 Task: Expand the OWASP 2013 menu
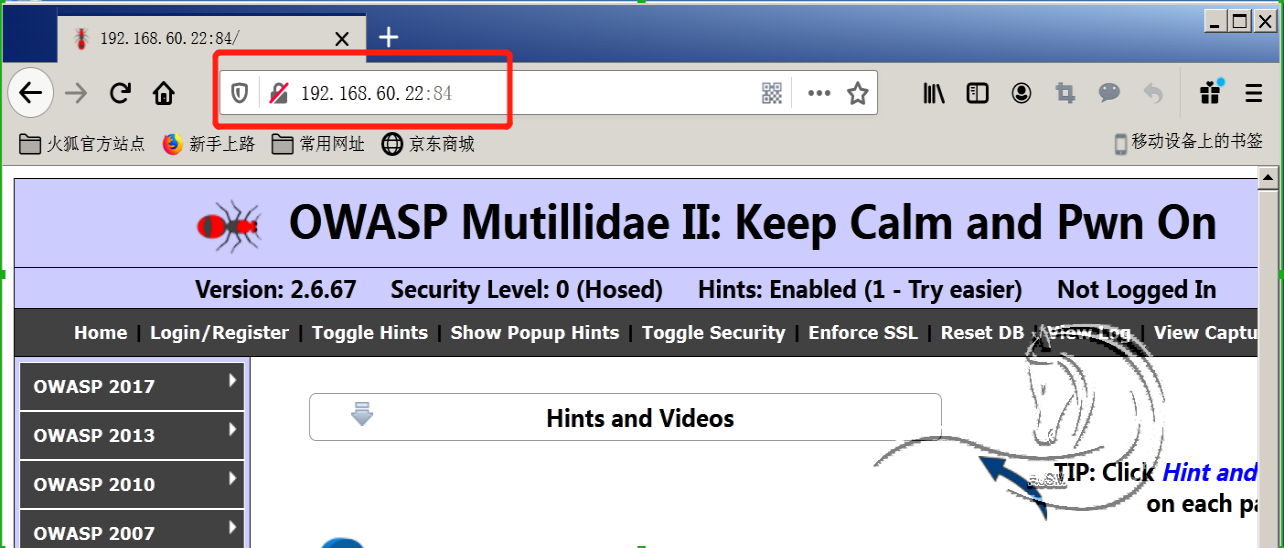point(132,435)
